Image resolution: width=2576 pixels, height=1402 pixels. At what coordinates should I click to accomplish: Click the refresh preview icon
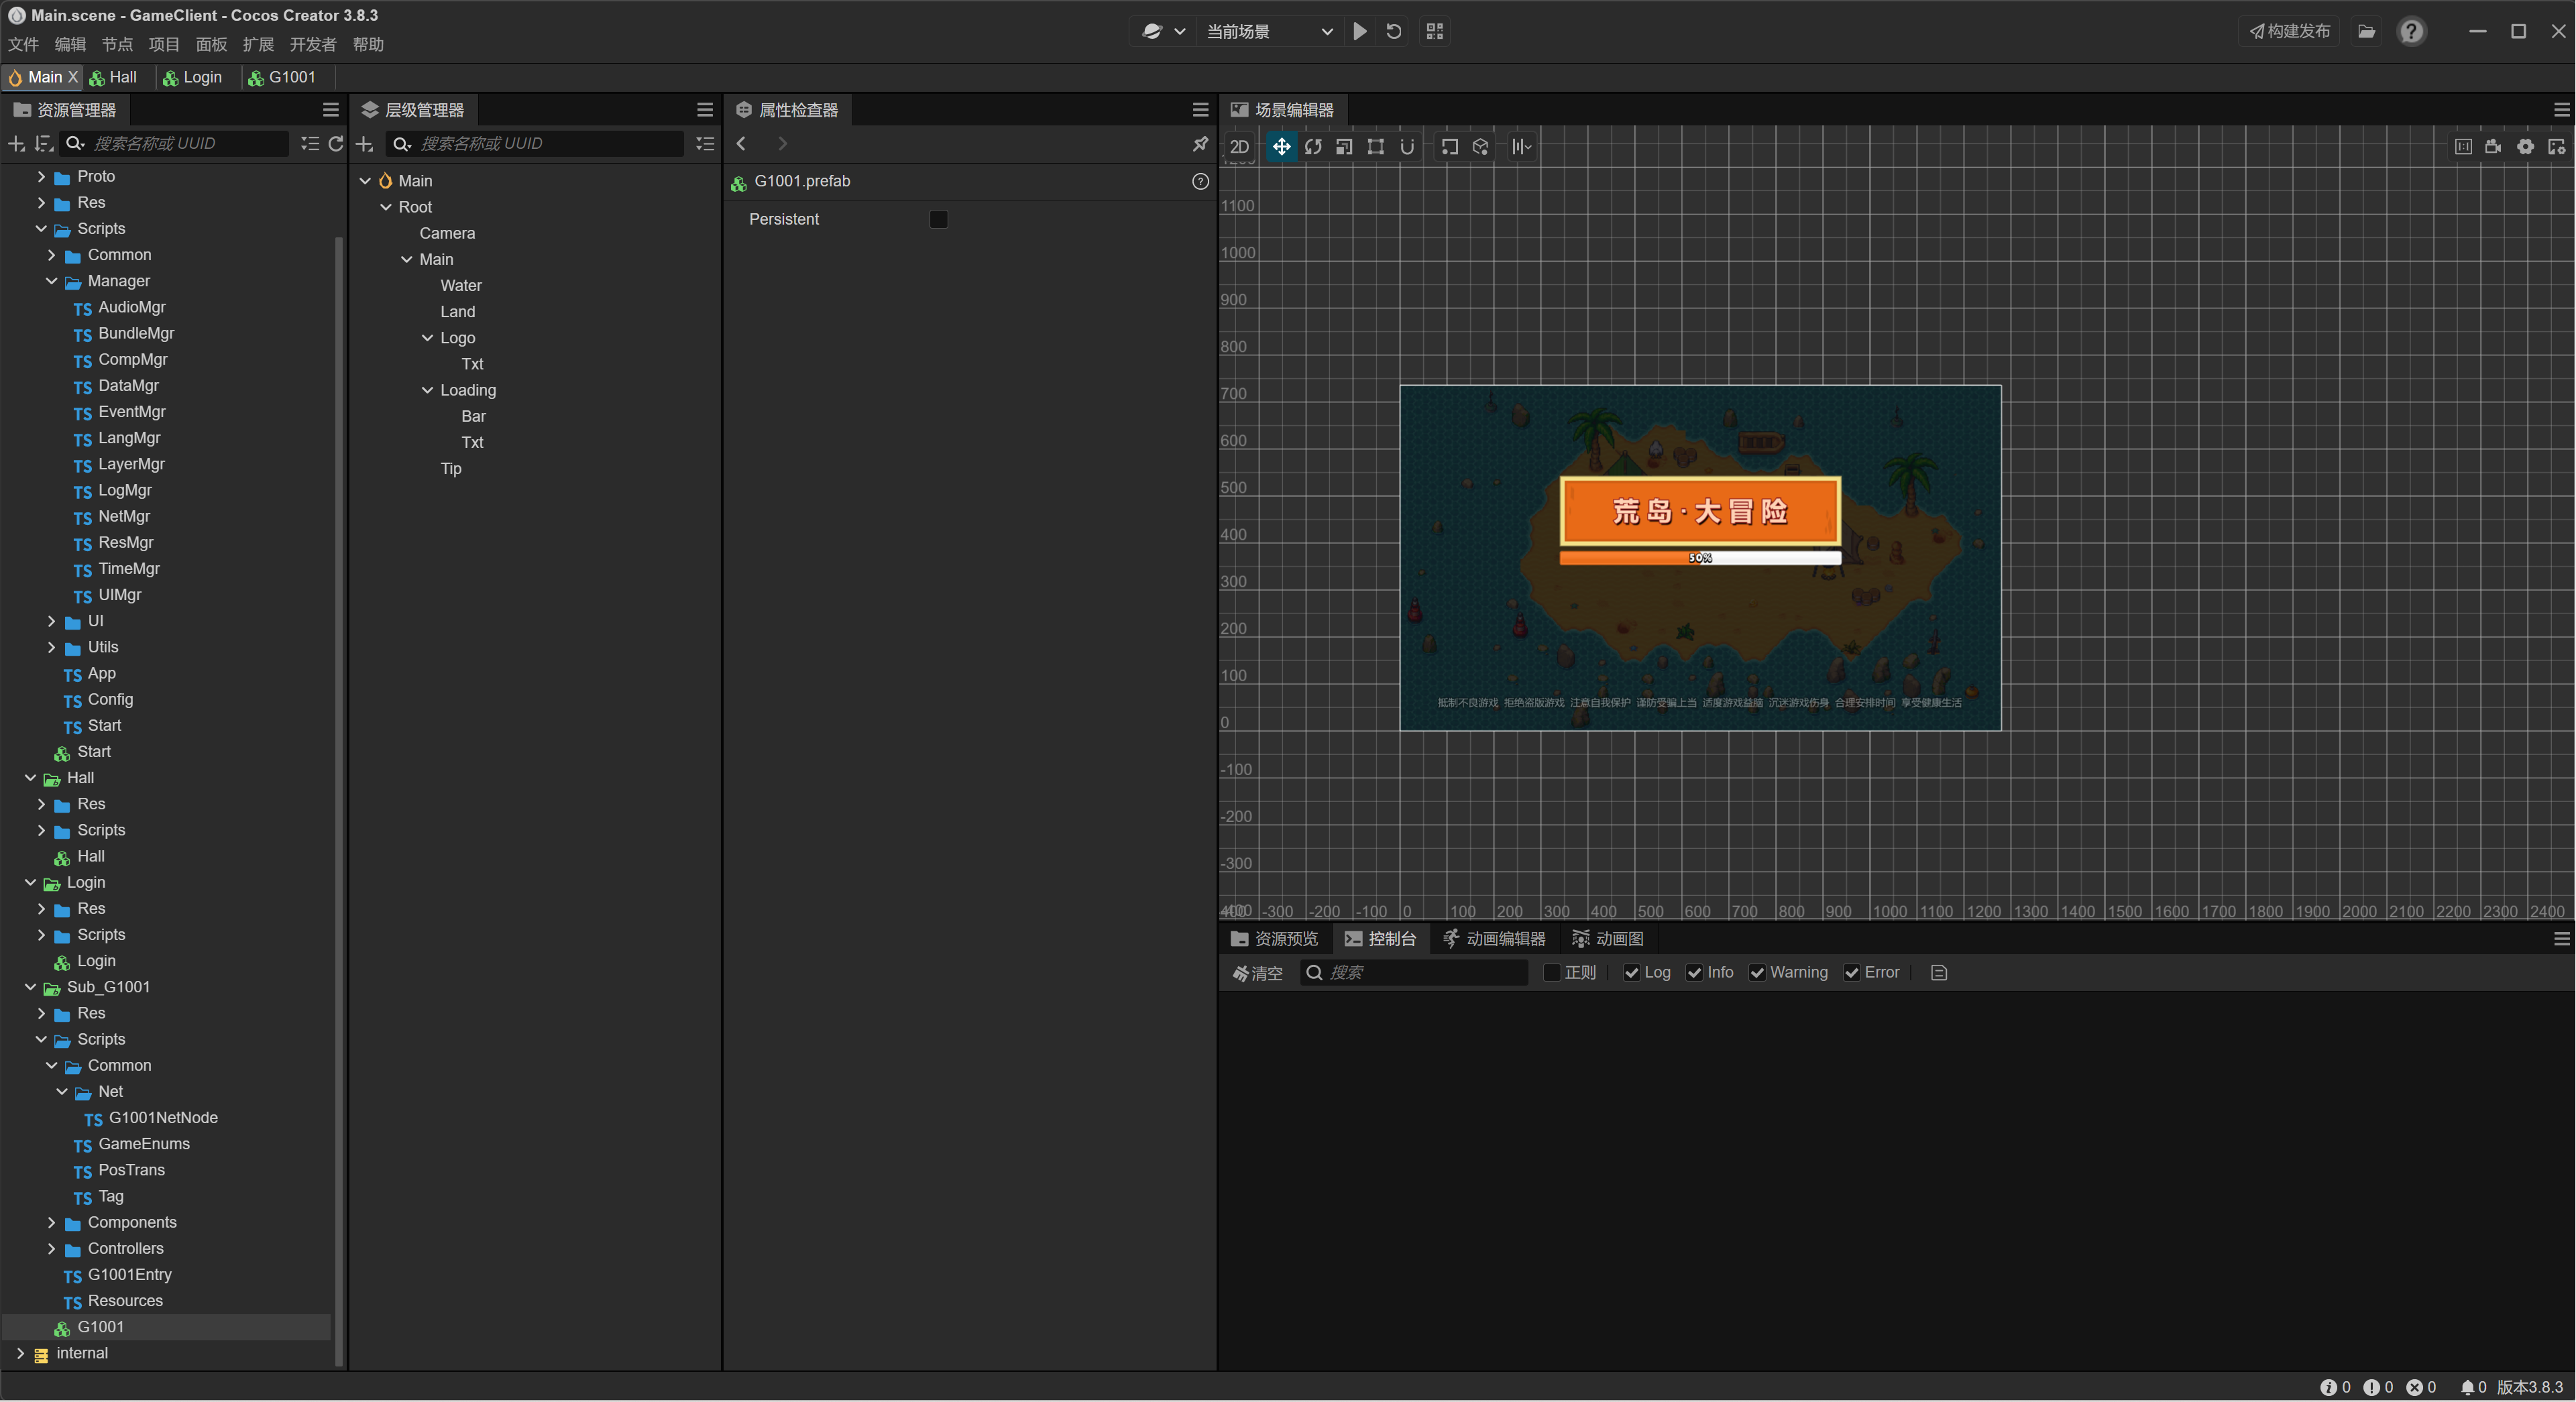click(x=1394, y=31)
